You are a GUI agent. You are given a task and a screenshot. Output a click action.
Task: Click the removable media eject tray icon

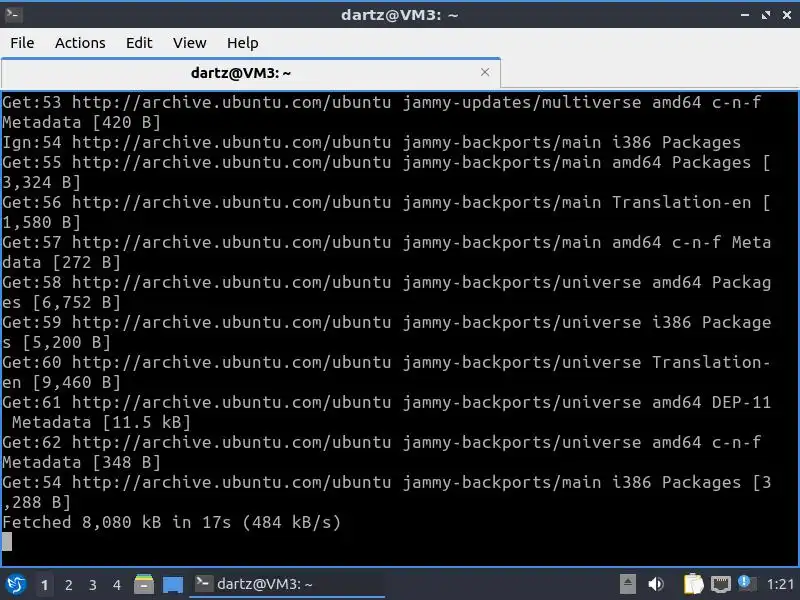click(x=628, y=584)
